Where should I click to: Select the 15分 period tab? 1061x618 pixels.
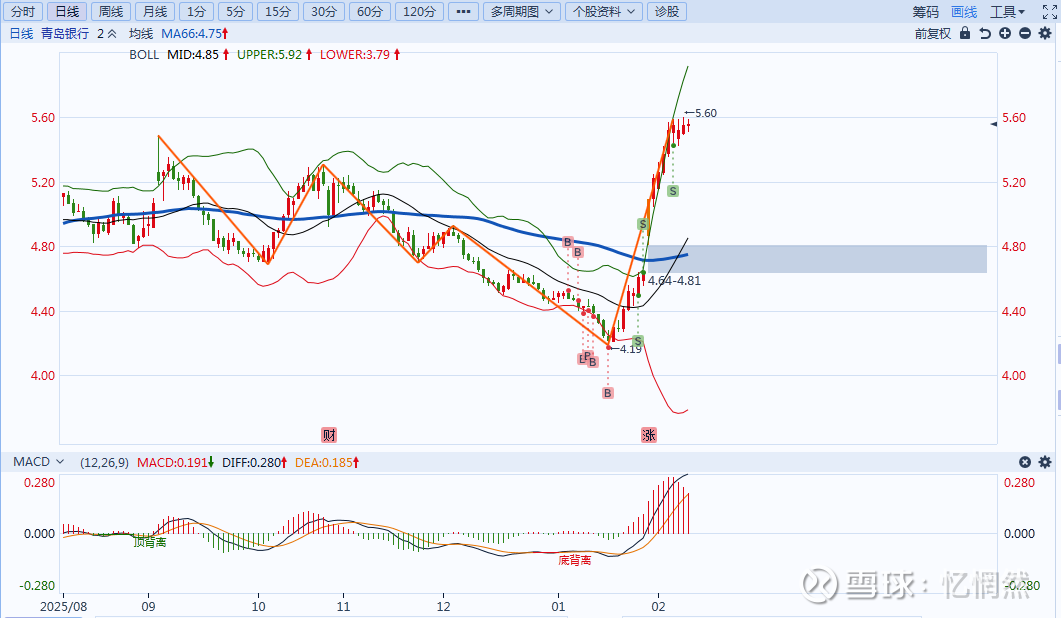point(277,12)
